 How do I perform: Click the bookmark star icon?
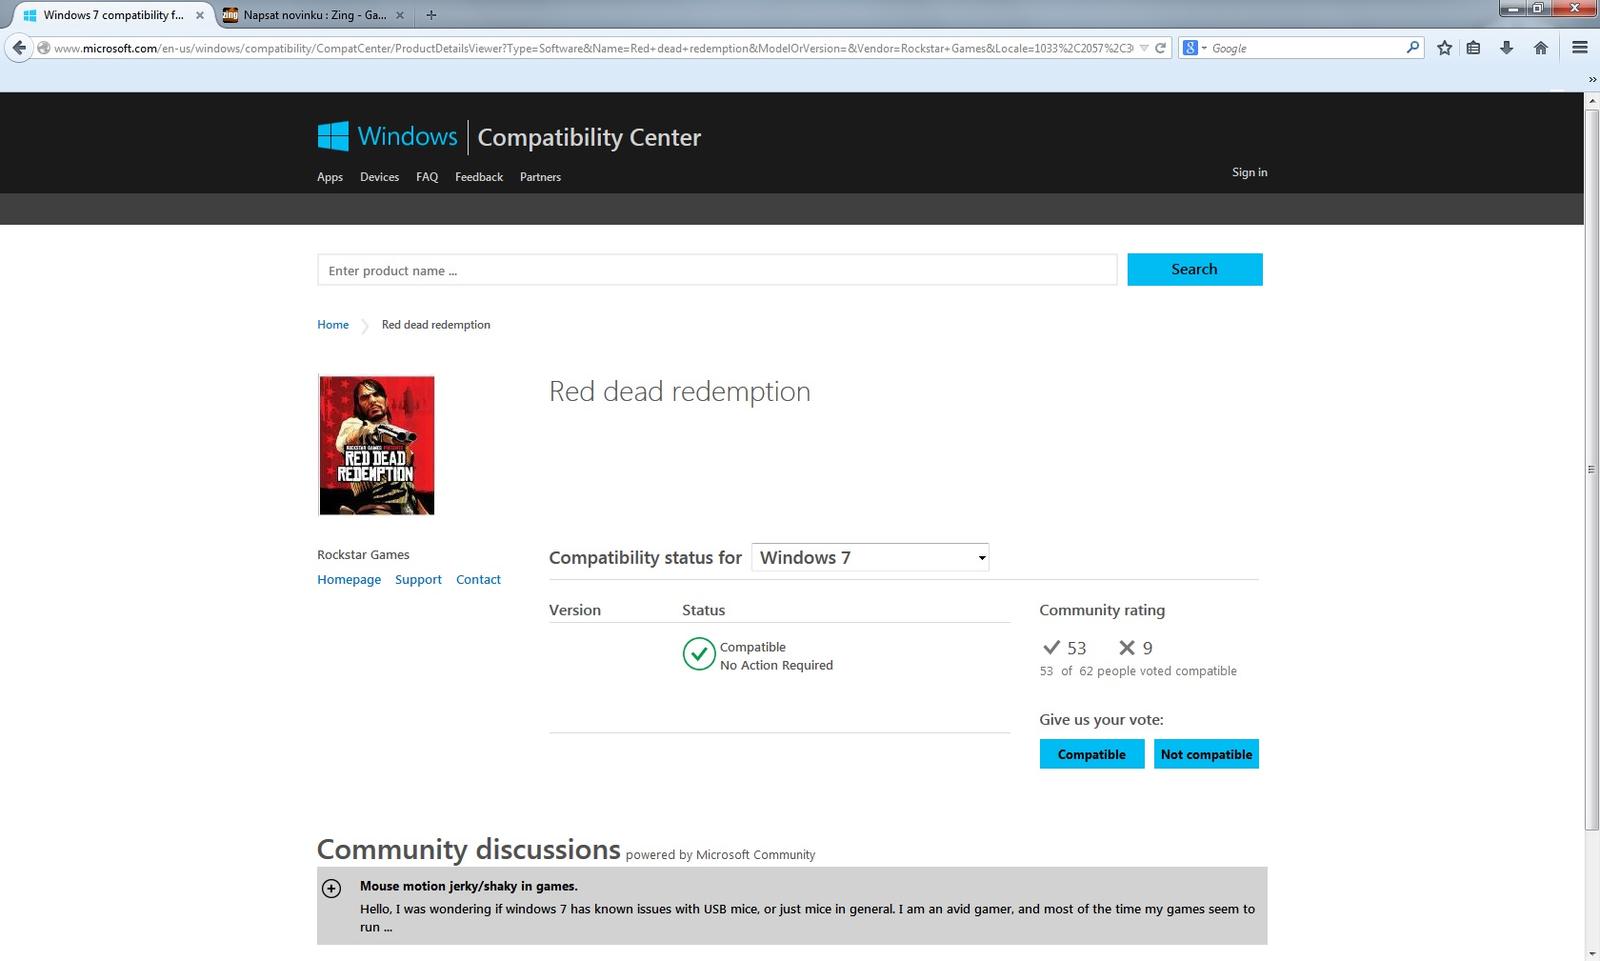tap(1444, 48)
